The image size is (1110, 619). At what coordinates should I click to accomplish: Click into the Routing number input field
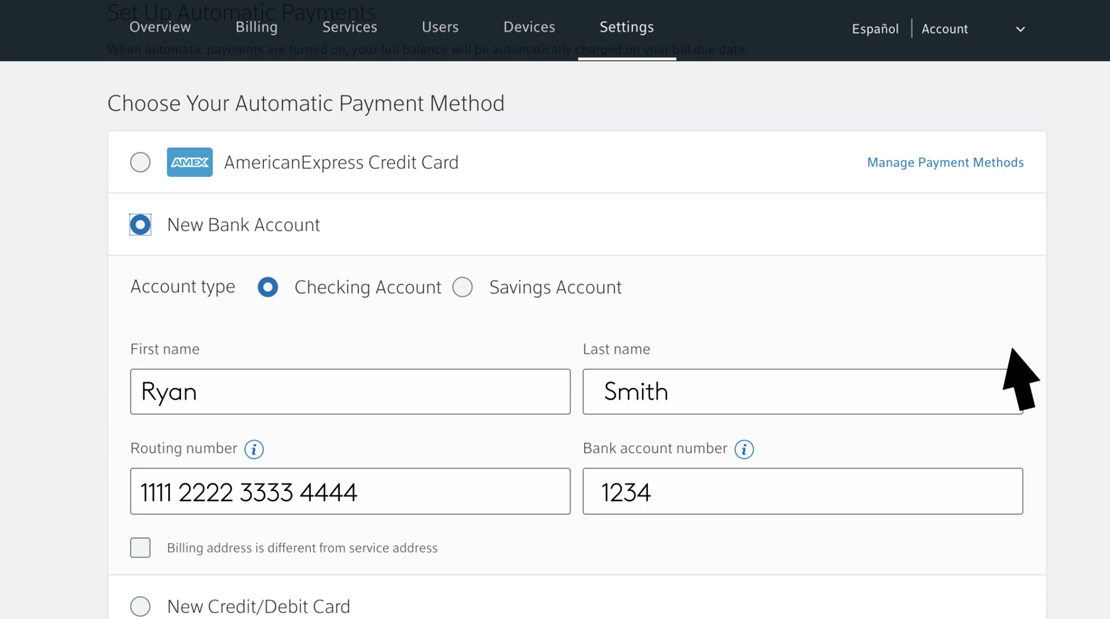(350, 492)
